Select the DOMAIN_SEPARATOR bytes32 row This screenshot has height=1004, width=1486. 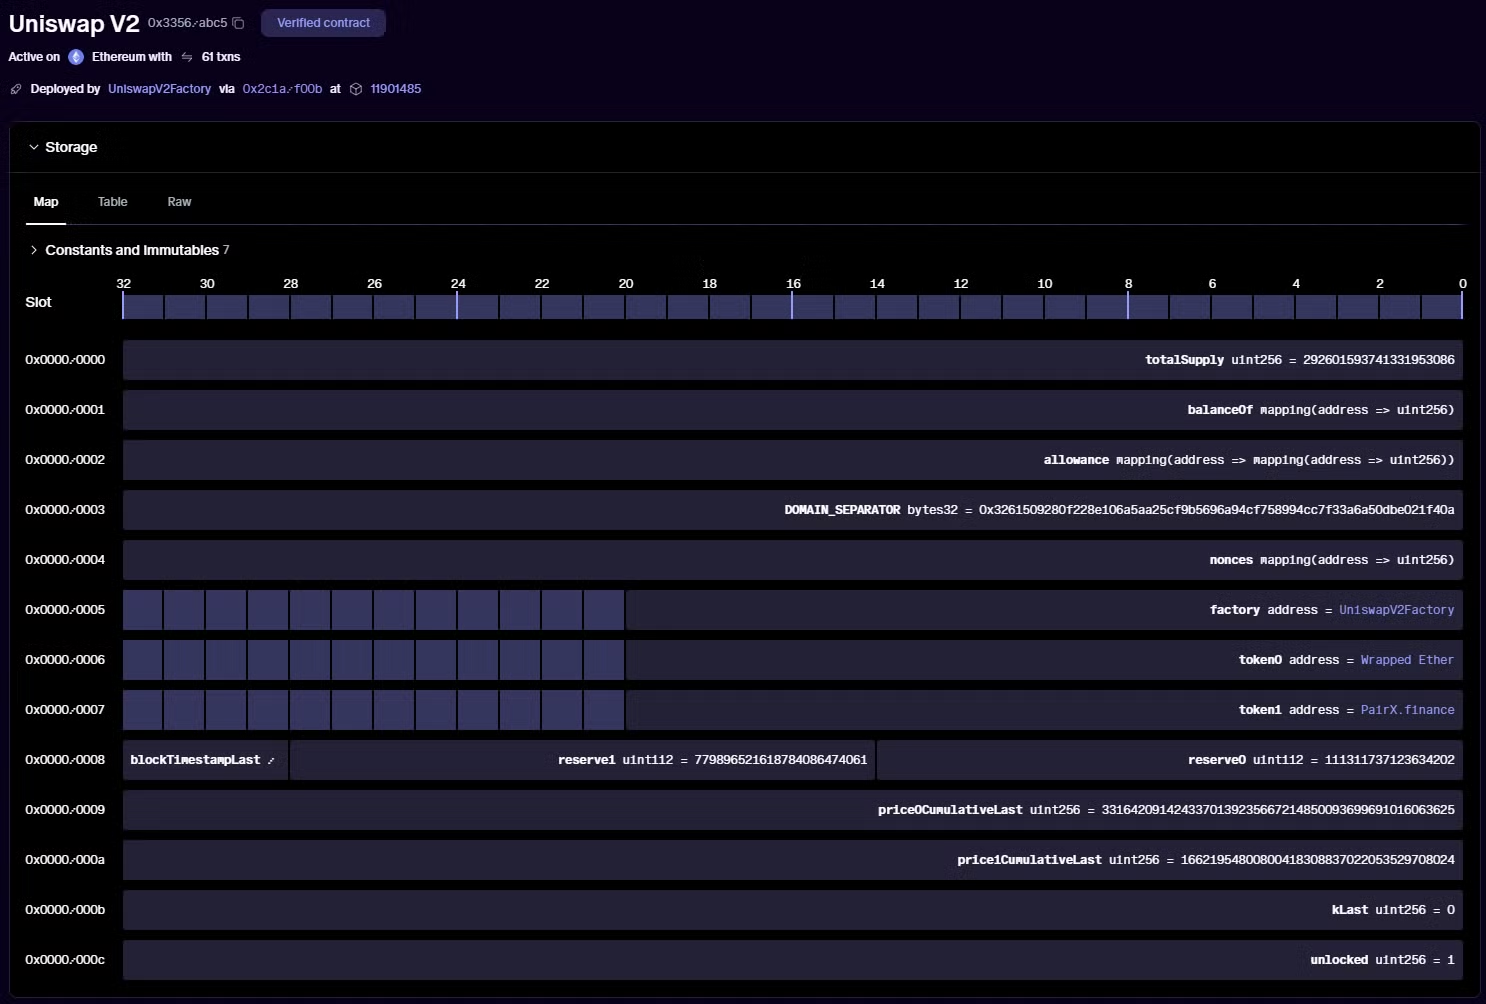[793, 510]
